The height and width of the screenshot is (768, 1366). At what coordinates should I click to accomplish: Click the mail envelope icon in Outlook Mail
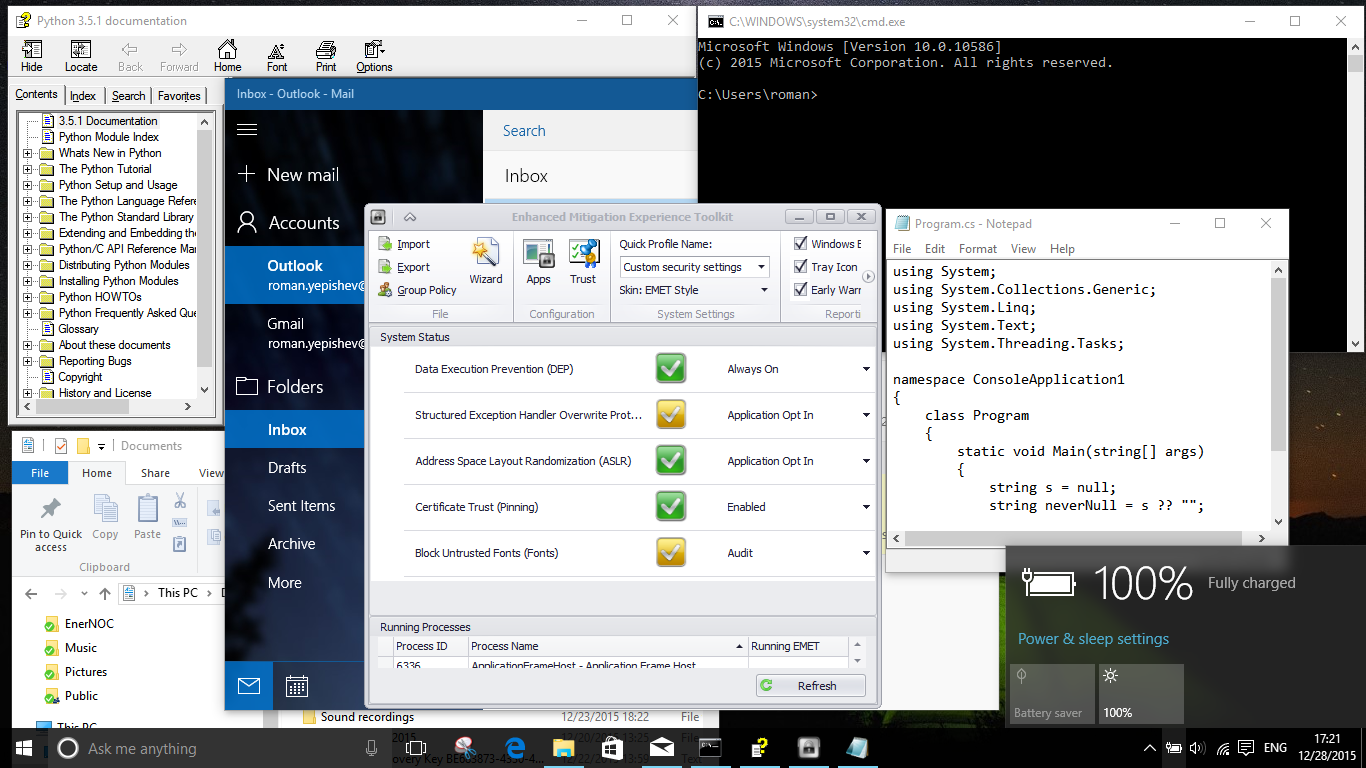[248, 686]
